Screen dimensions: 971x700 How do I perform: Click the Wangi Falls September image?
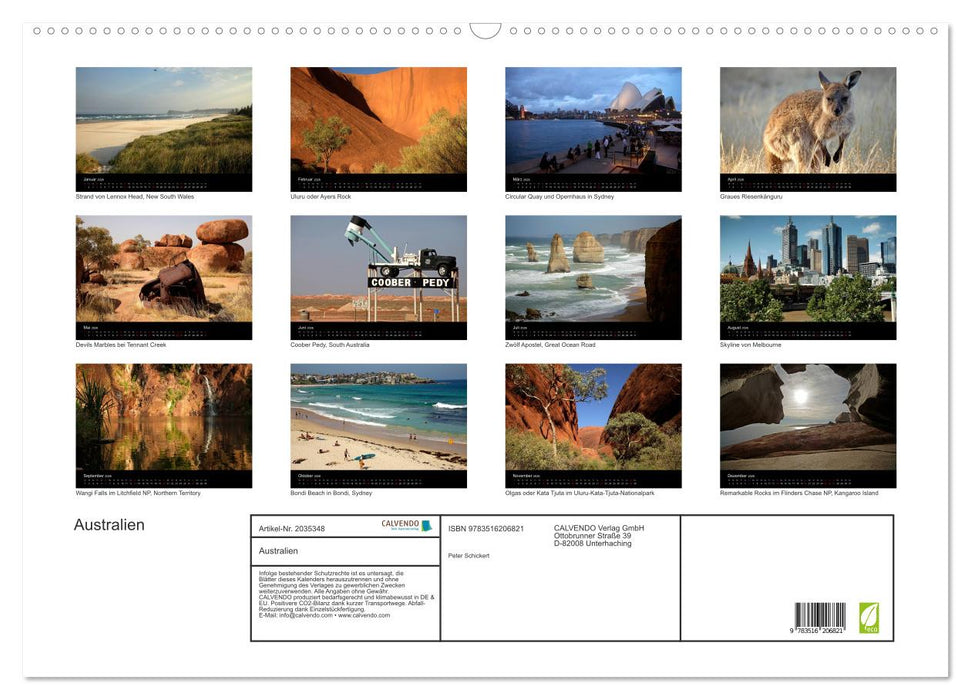[164, 424]
